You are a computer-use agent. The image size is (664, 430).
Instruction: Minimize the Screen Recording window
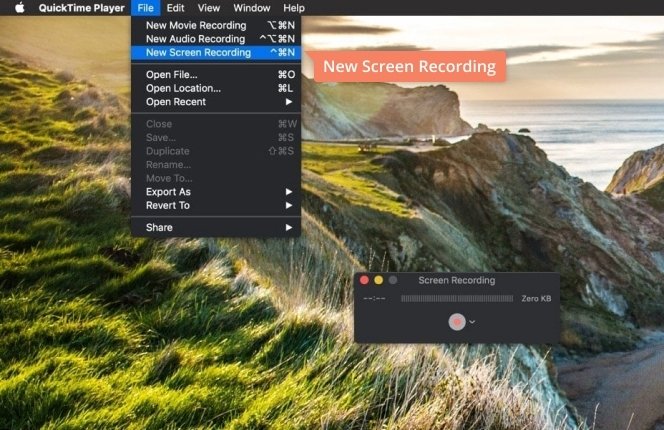click(x=379, y=280)
